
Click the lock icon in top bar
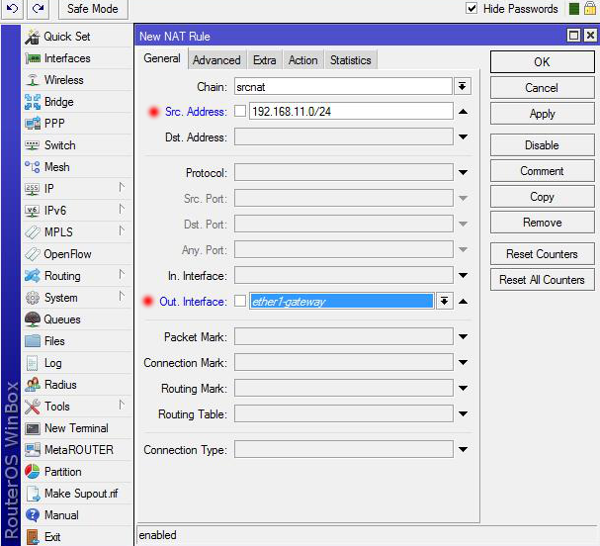tap(590, 8)
